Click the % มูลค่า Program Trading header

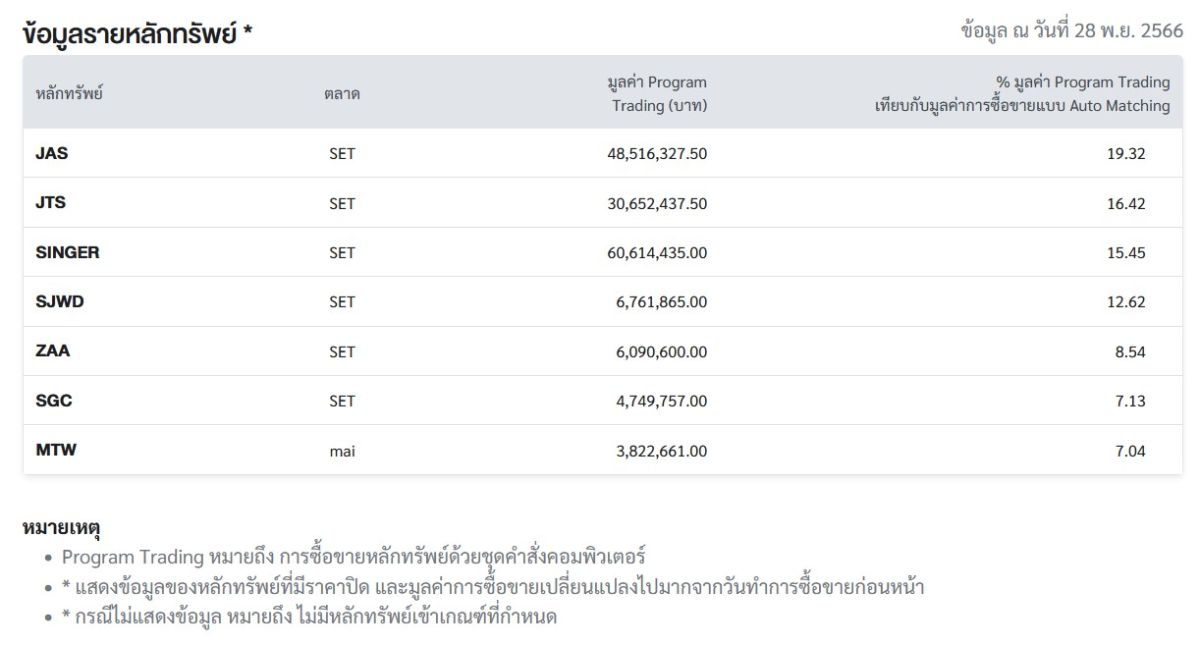pyautogui.click(x=1022, y=94)
